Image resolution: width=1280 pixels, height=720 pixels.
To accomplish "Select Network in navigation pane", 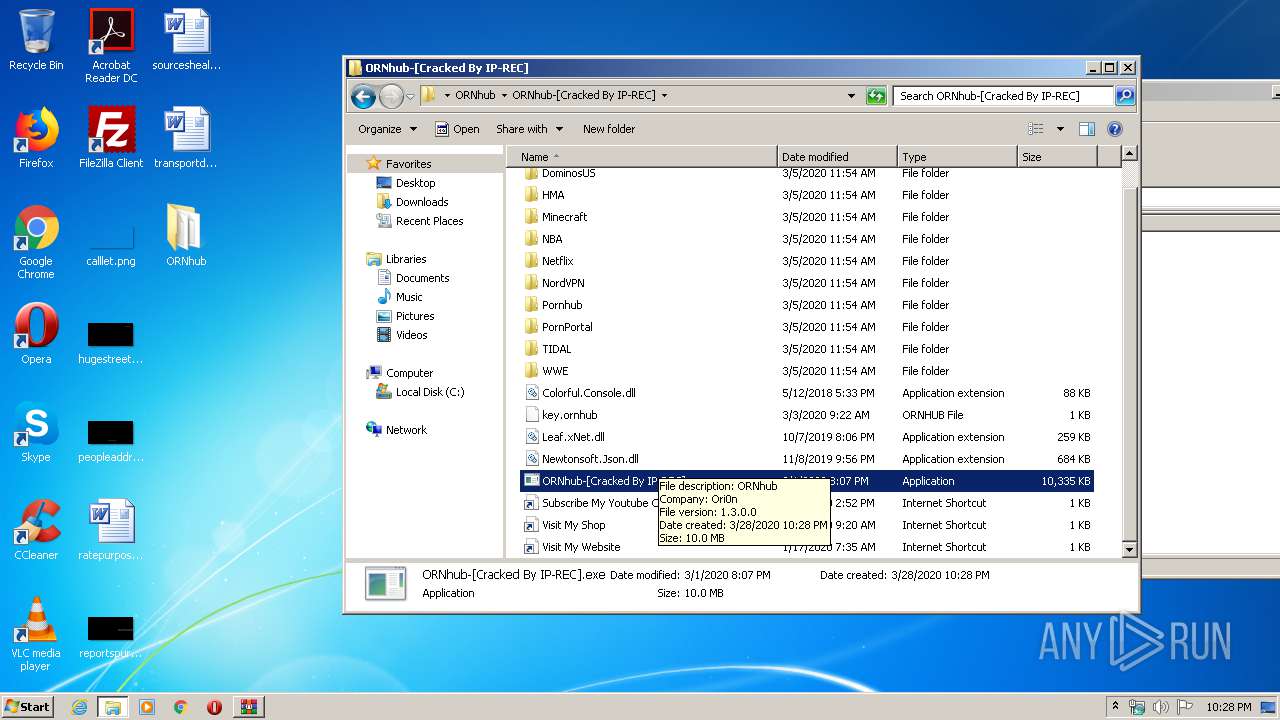I will tap(406, 430).
